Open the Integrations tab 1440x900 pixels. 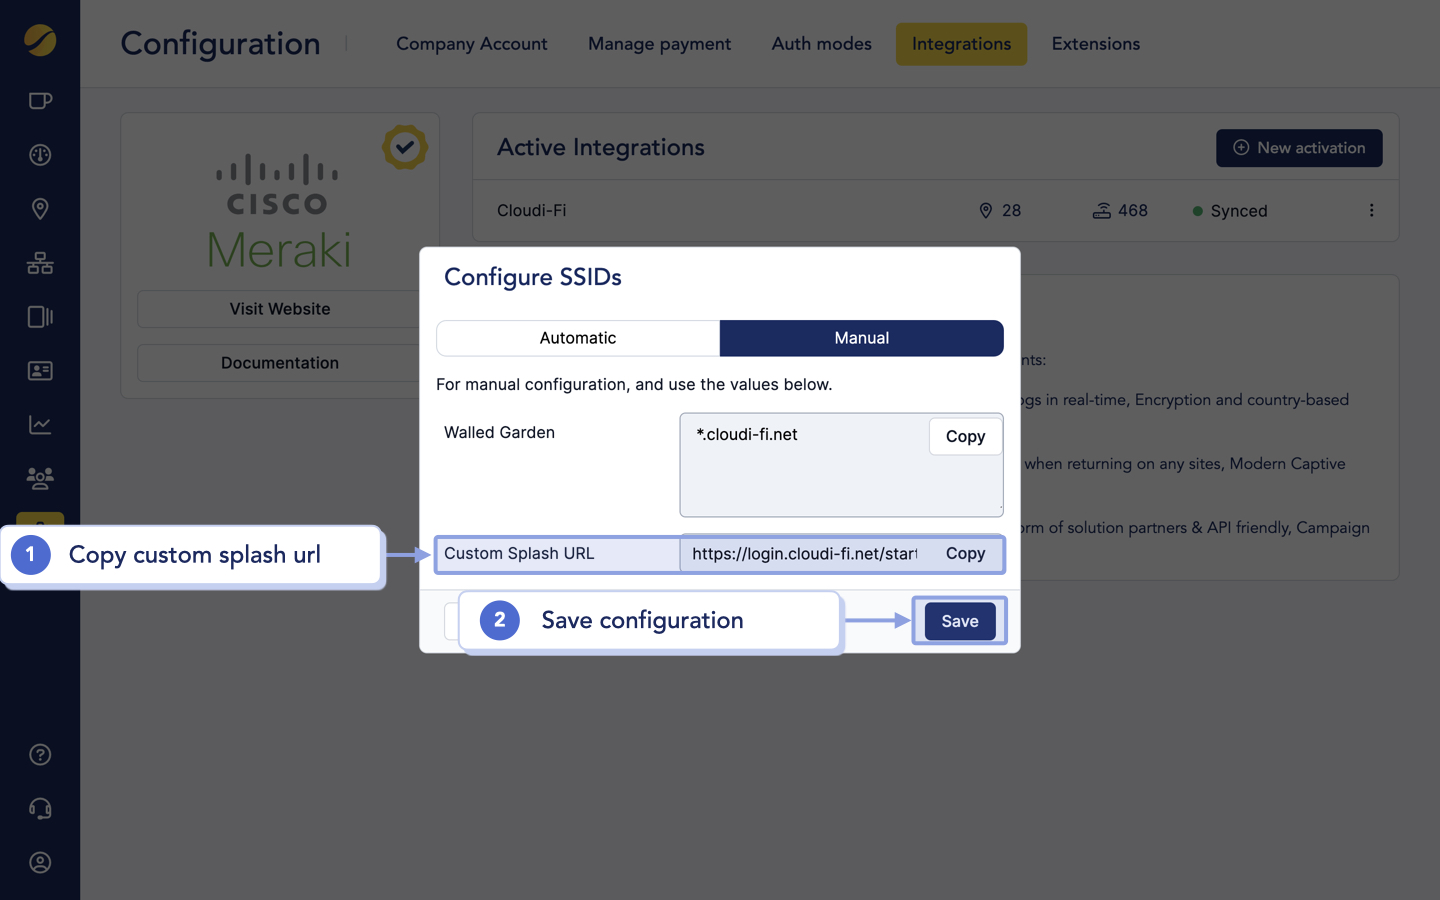(x=960, y=44)
